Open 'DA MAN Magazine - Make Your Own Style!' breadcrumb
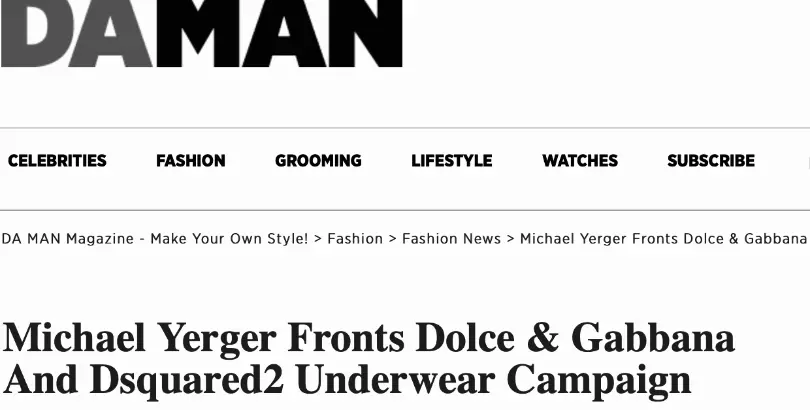The height and width of the screenshot is (410, 810). tap(155, 239)
